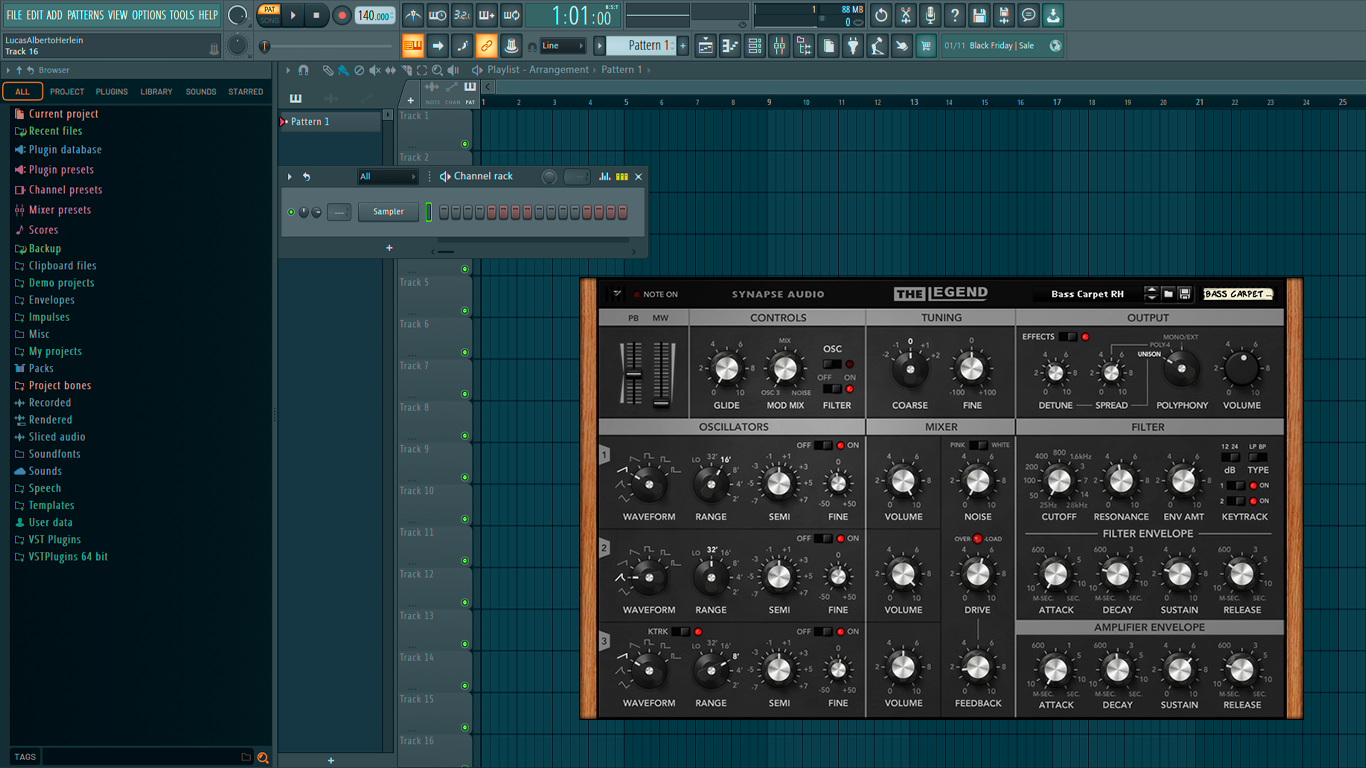Click the download content library icon
This screenshot has height=768, width=1366.
[x=1053, y=15]
